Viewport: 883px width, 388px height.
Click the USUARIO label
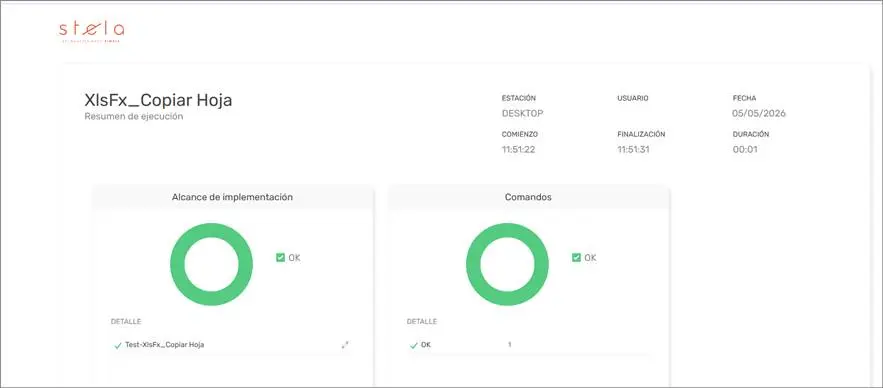pos(633,98)
